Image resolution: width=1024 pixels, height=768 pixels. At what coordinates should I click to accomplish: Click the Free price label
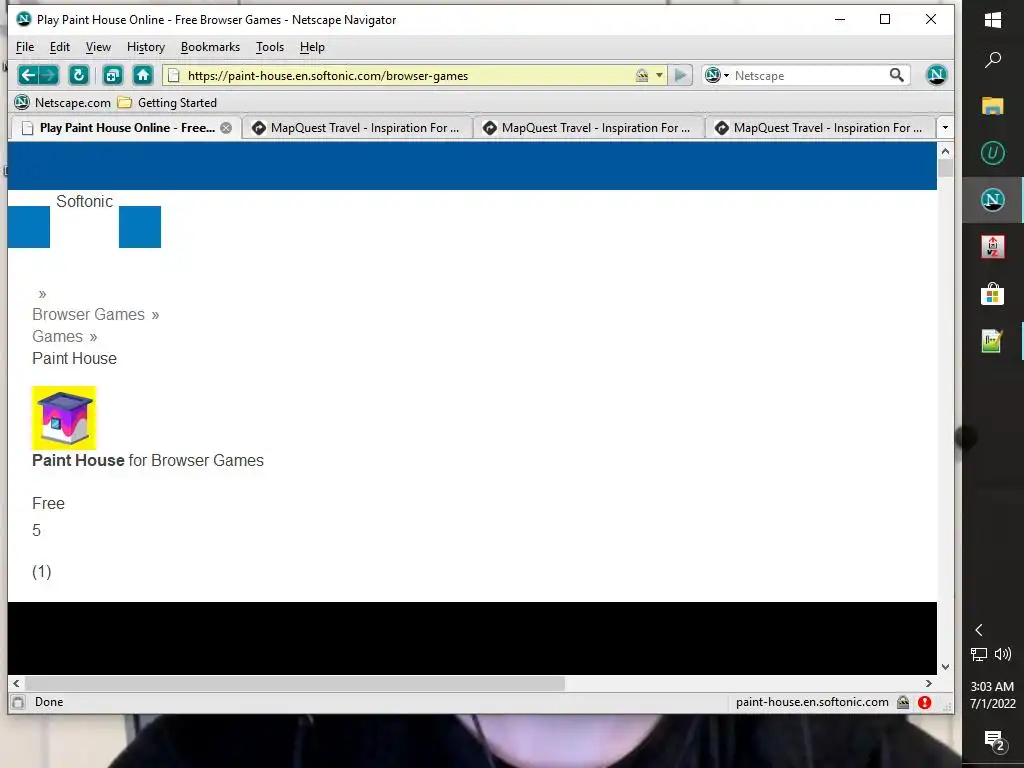(48, 504)
